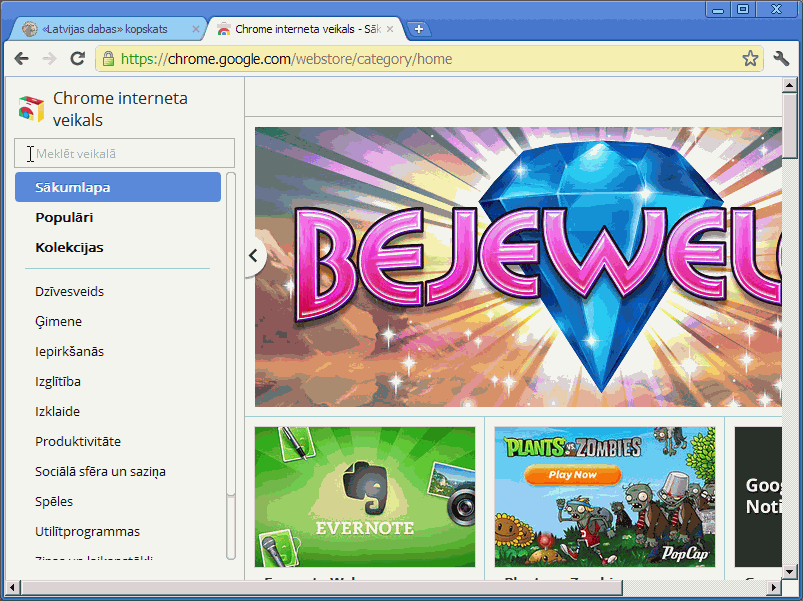Click the green padlock security icon
Screen dimensions: 803x601
tap(108, 59)
